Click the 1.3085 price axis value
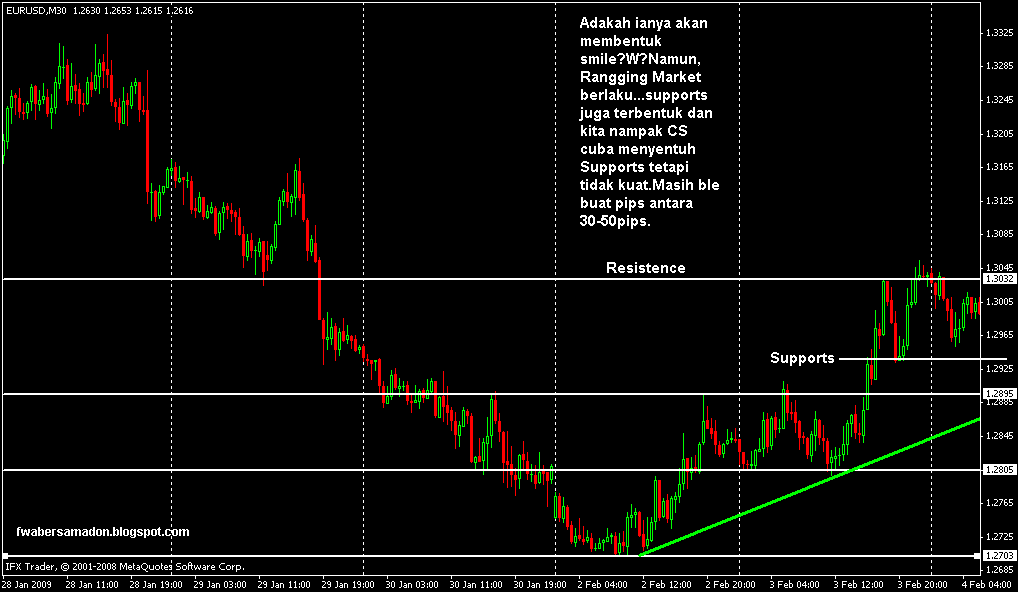The image size is (1018, 592). point(999,234)
